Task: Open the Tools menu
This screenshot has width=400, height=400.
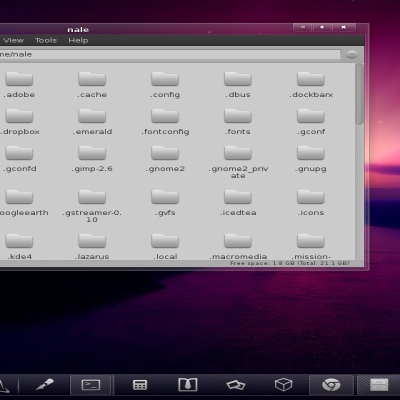Action: tap(46, 40)
